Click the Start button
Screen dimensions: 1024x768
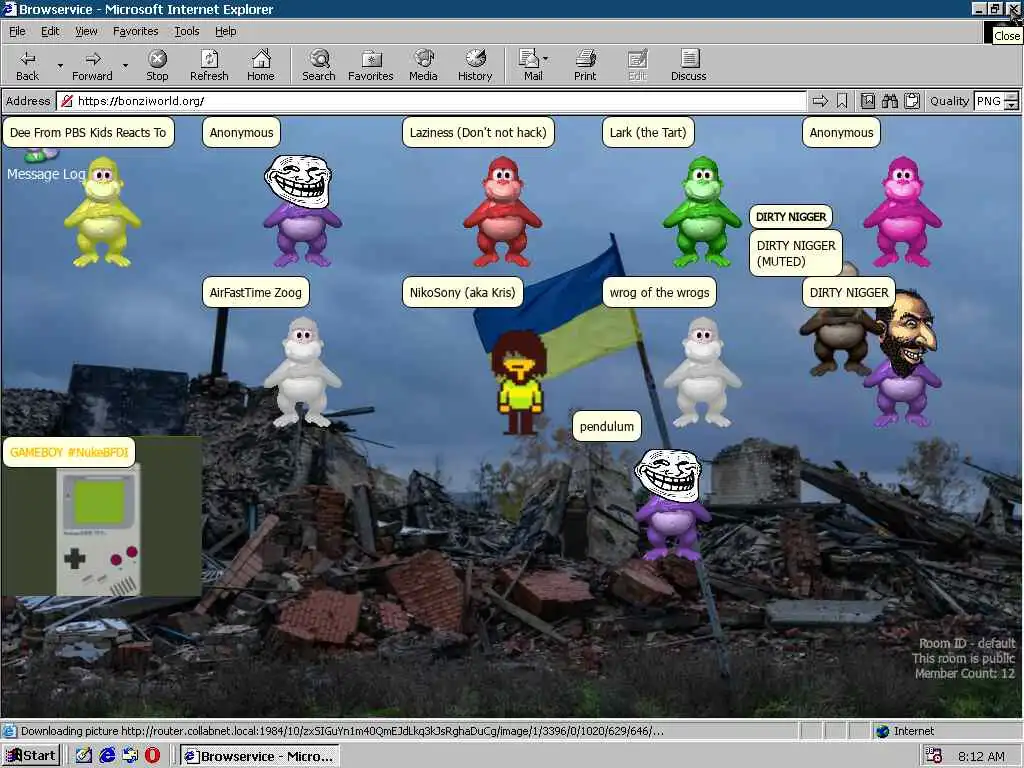coord(31,756)
